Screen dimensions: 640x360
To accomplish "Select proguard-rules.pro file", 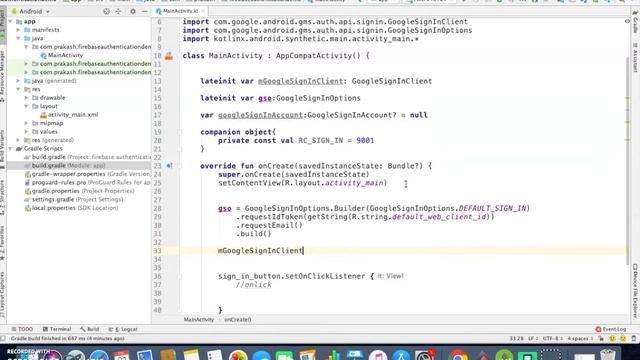I will [x=88, y=183].
